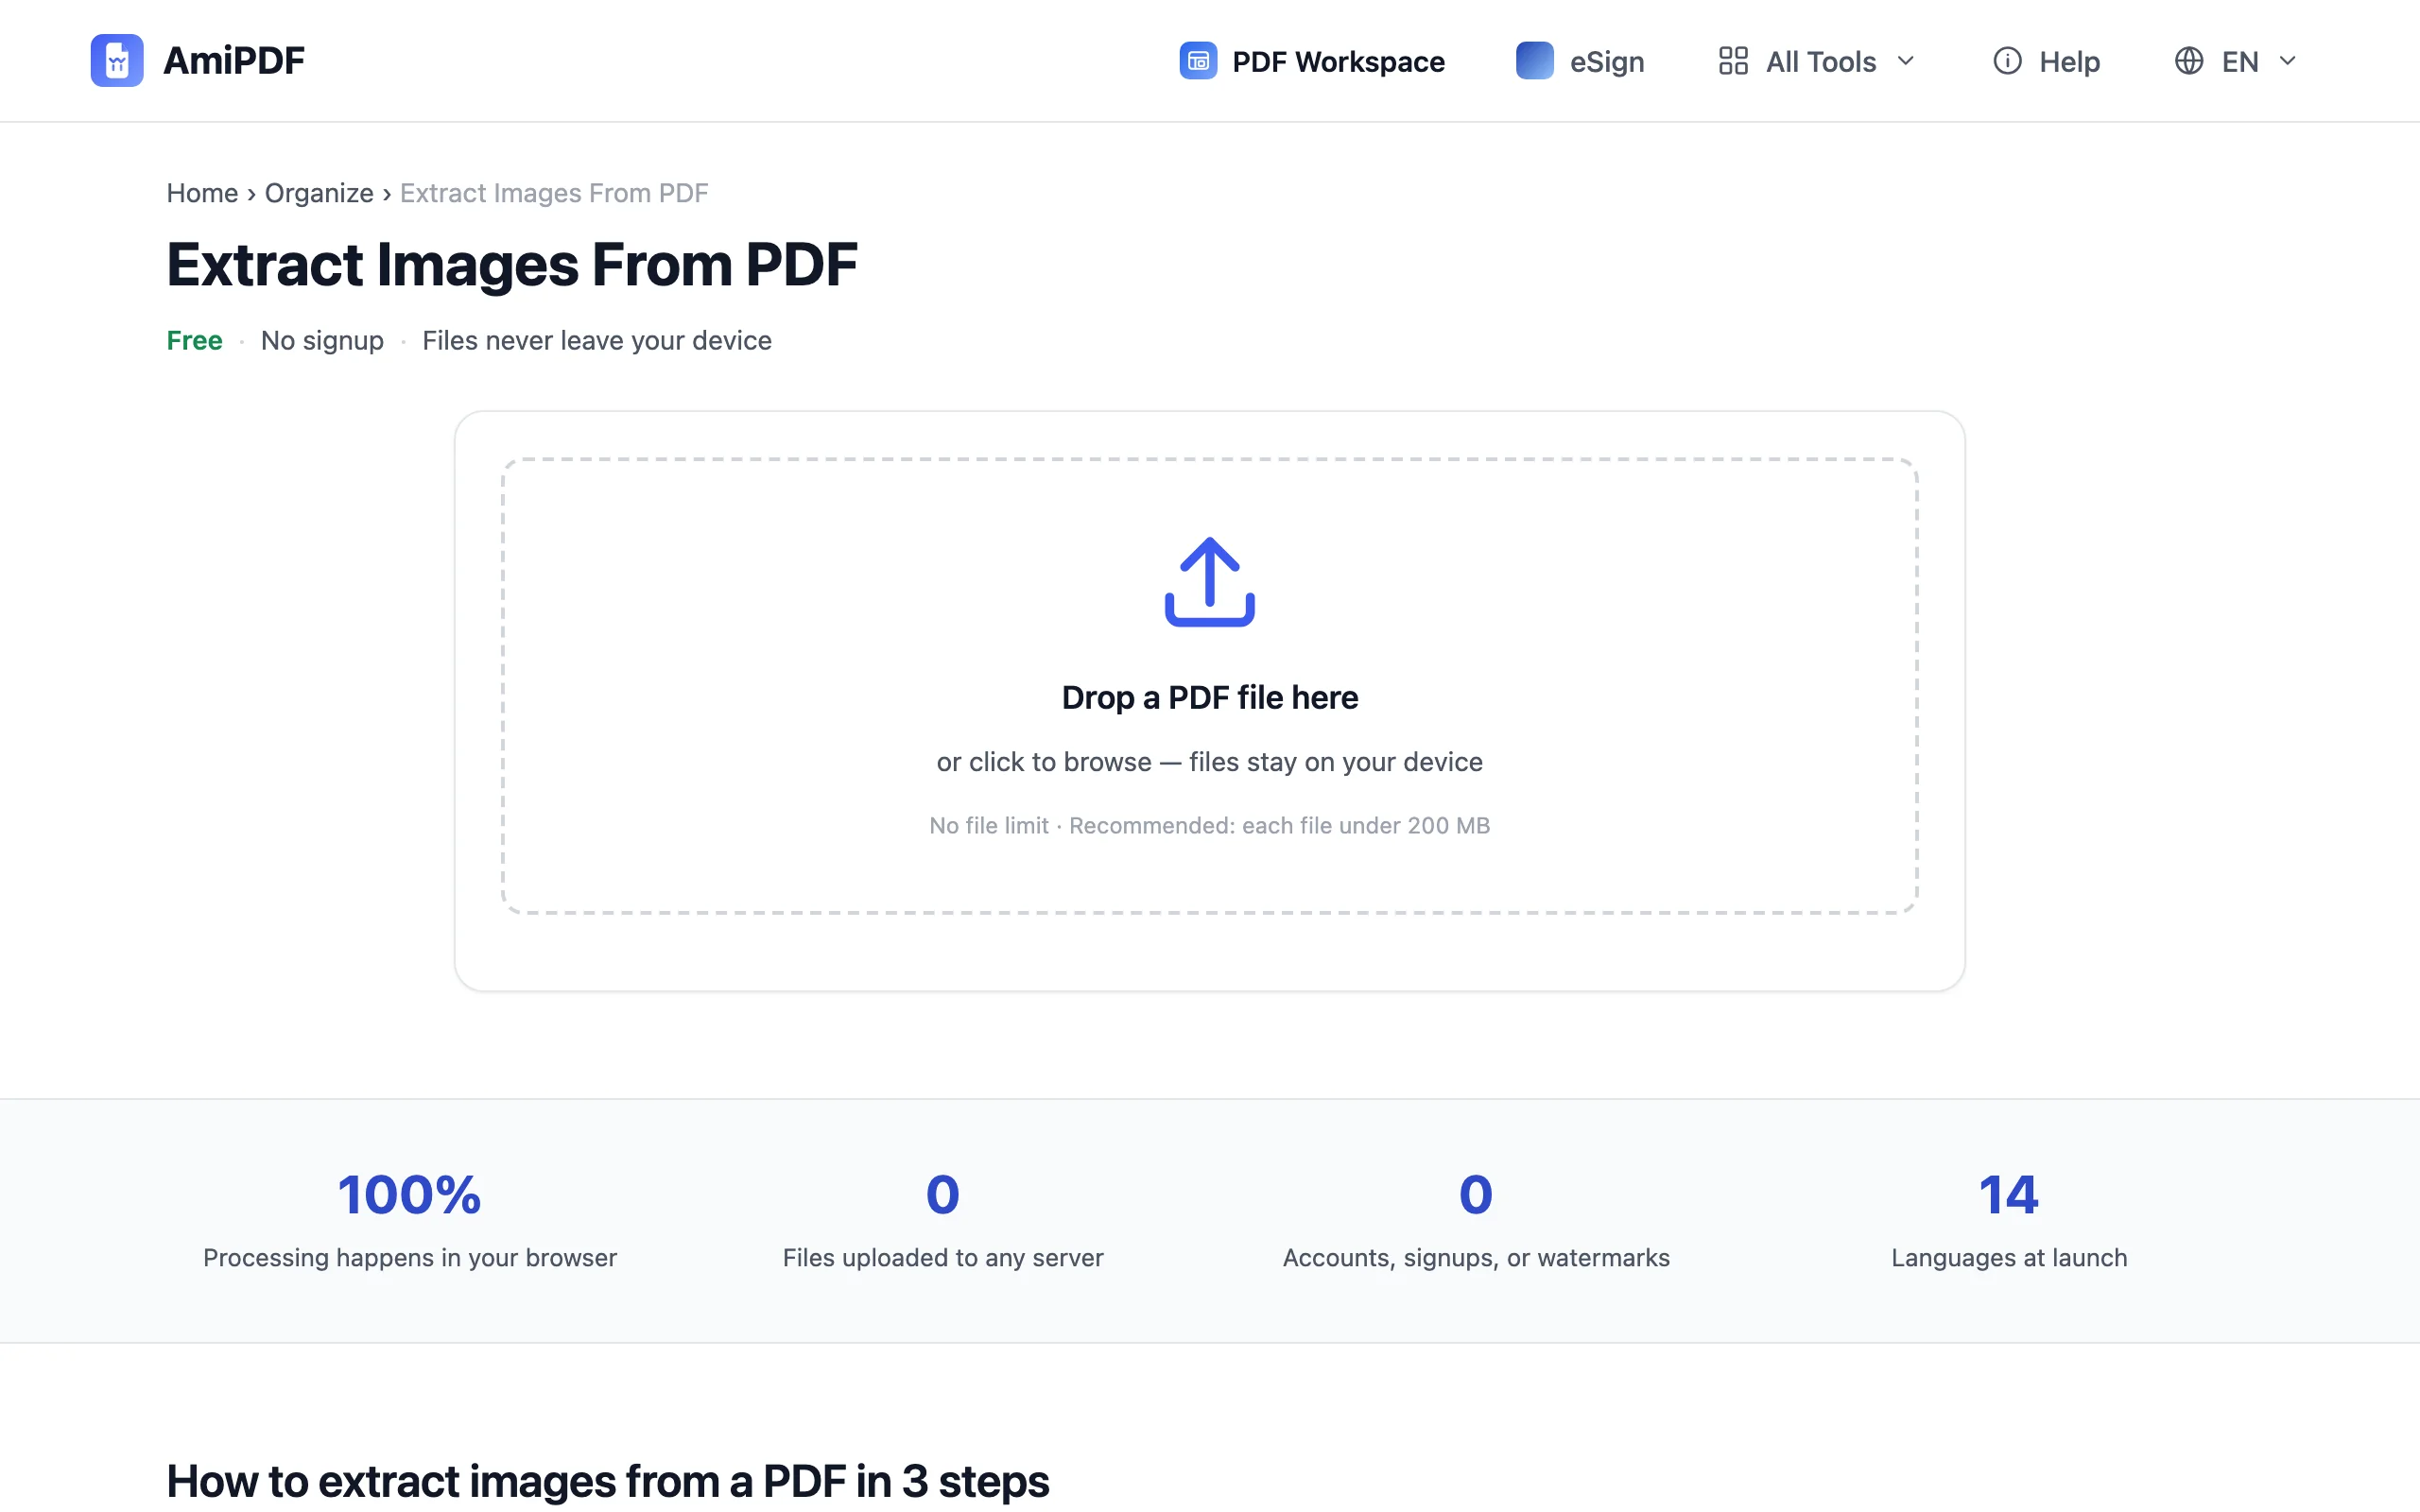Click the upload arrow icon

pyautogui.click(x=1209, y=582)
